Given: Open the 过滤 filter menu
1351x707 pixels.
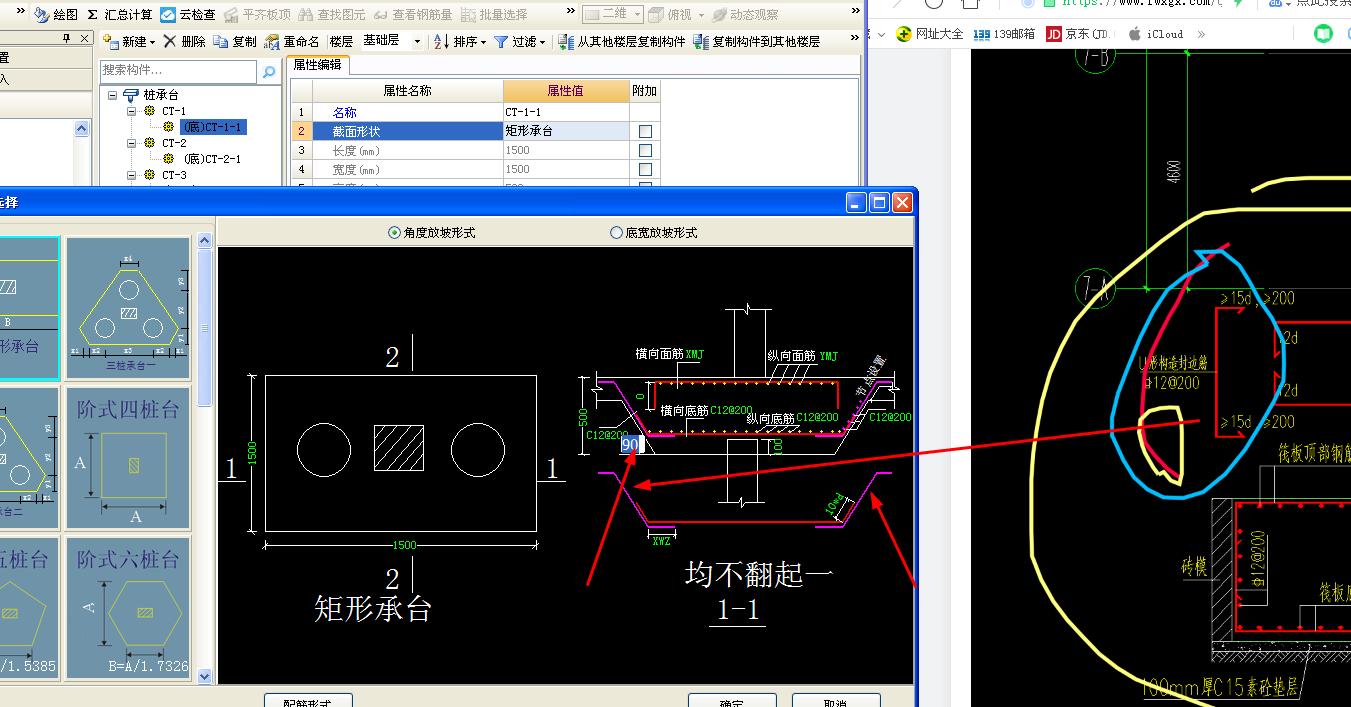Looking at the screenshot, I should point(520,41).
